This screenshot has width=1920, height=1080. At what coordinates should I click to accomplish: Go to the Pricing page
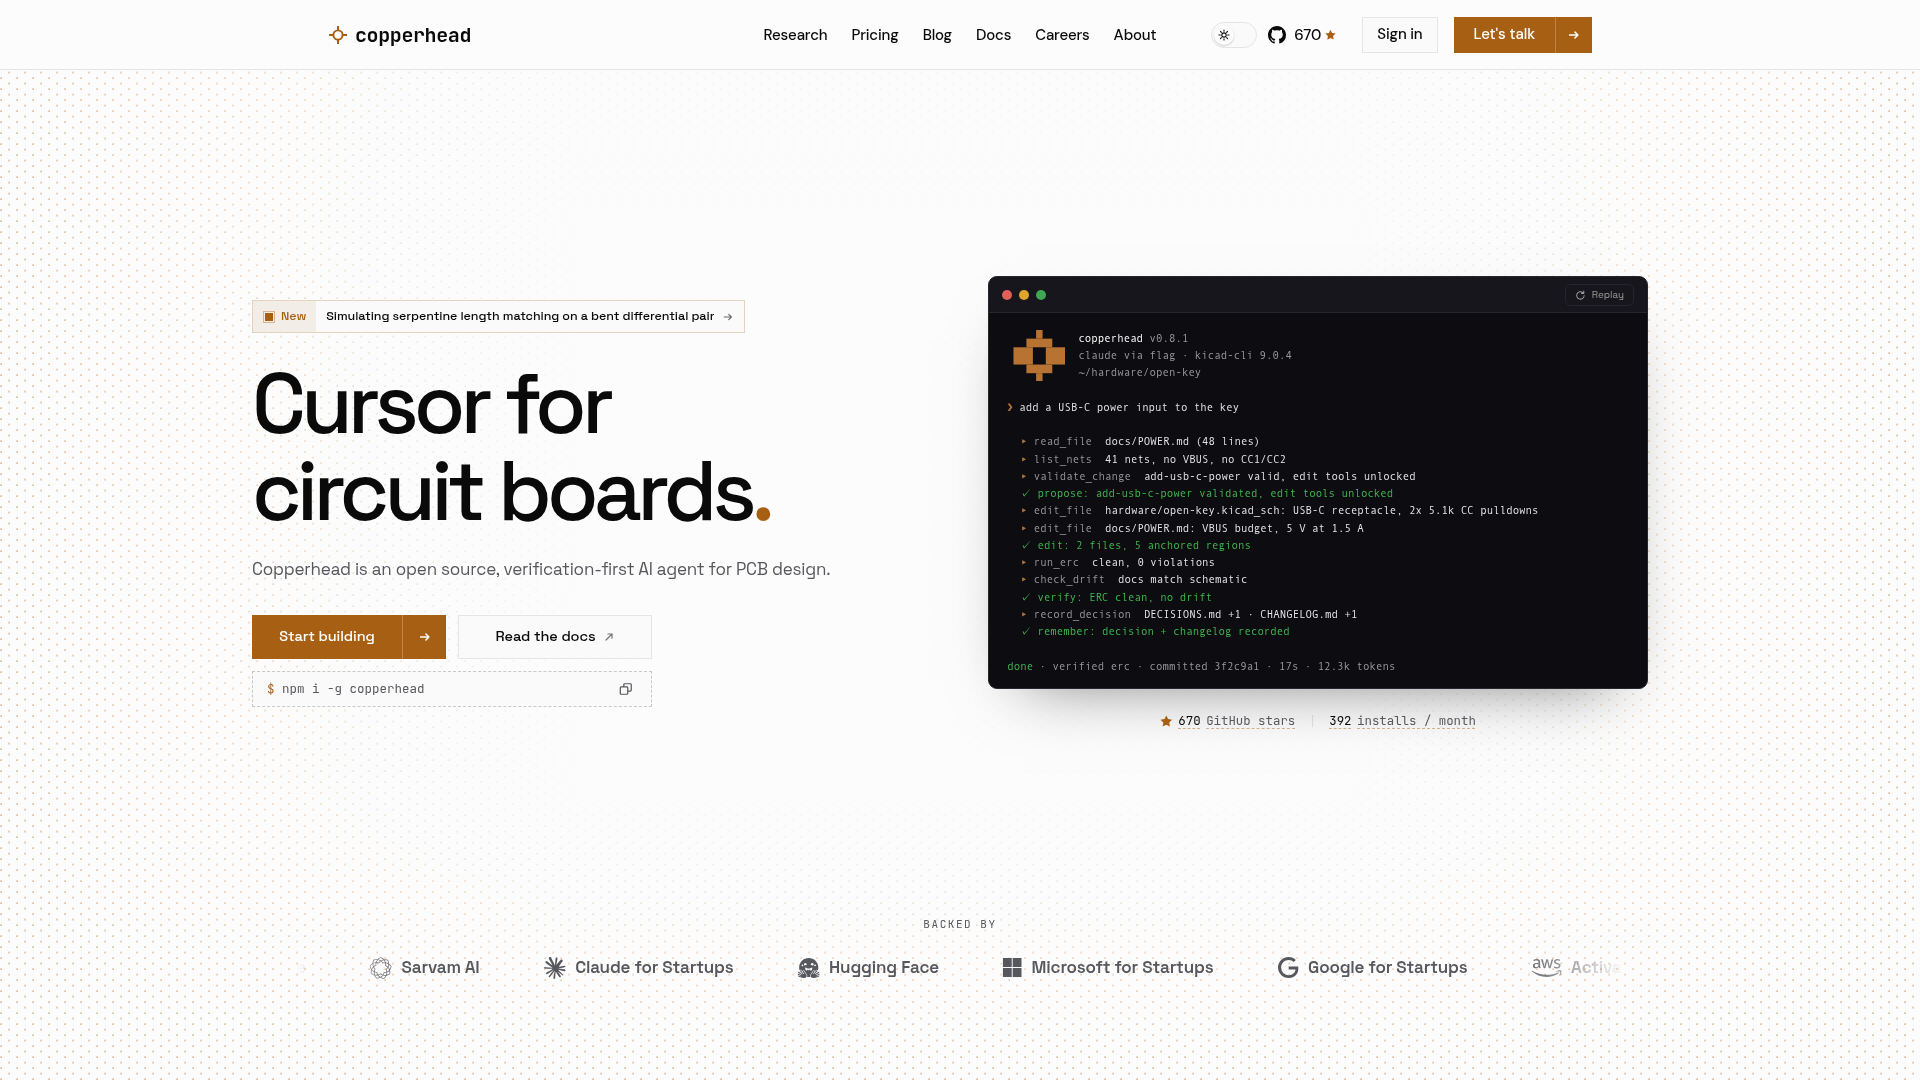875,35
